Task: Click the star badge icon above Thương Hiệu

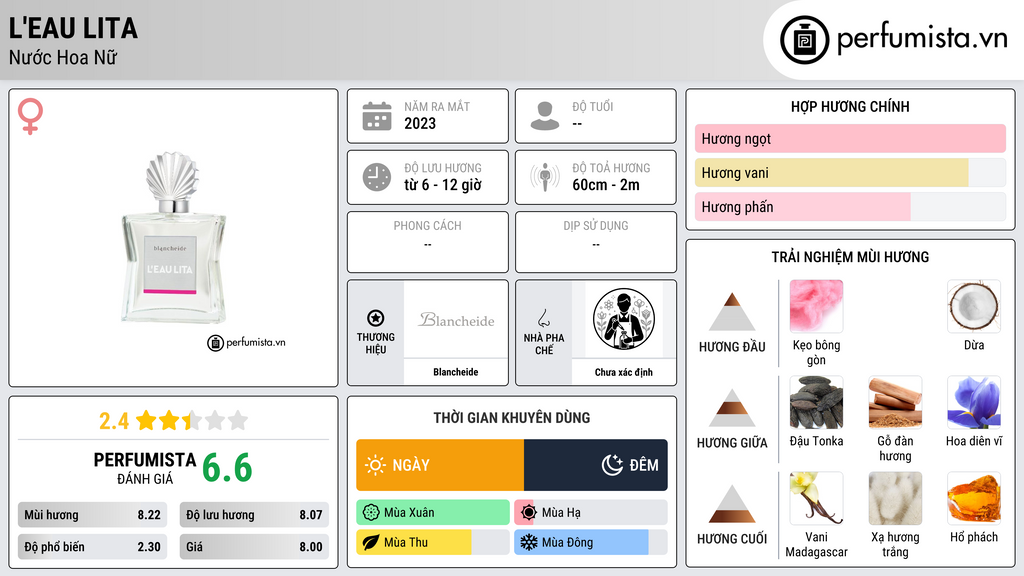Action: coord(376,318)
